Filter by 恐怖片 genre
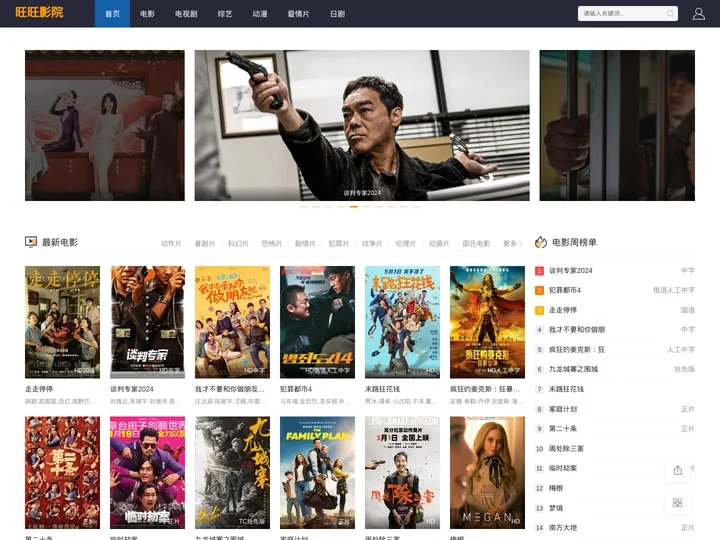This screenshot has height=540, width=720. click(x=272, y=243)
